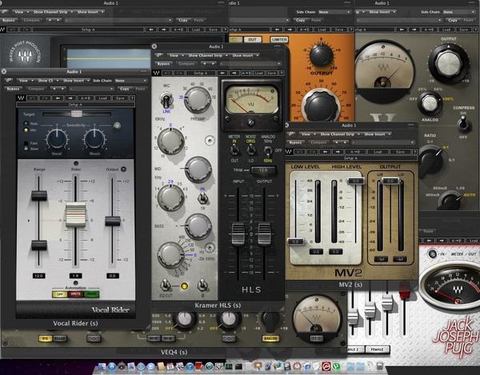The width and height of the screenshot is (480, 375).
Task: Click previous preset arrow in MV2 toolbar
Action: pyautogui.click(x=325, y=152)
